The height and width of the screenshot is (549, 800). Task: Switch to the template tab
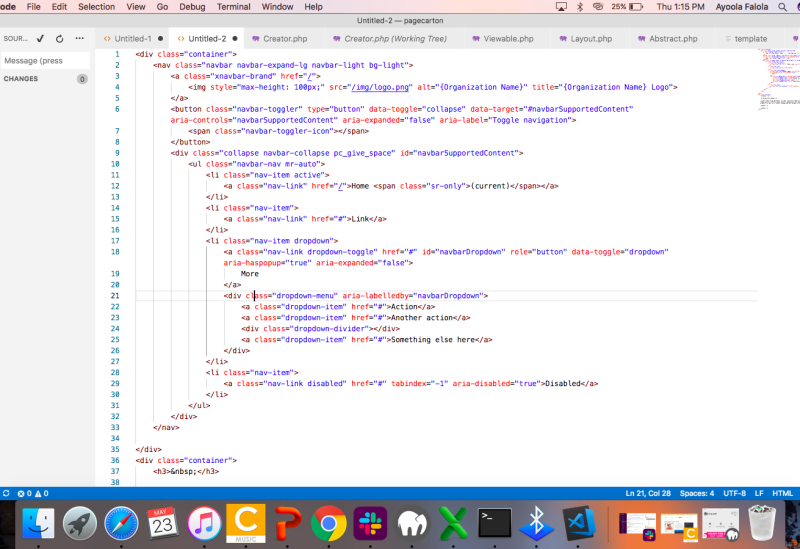[x=750, y=38]
